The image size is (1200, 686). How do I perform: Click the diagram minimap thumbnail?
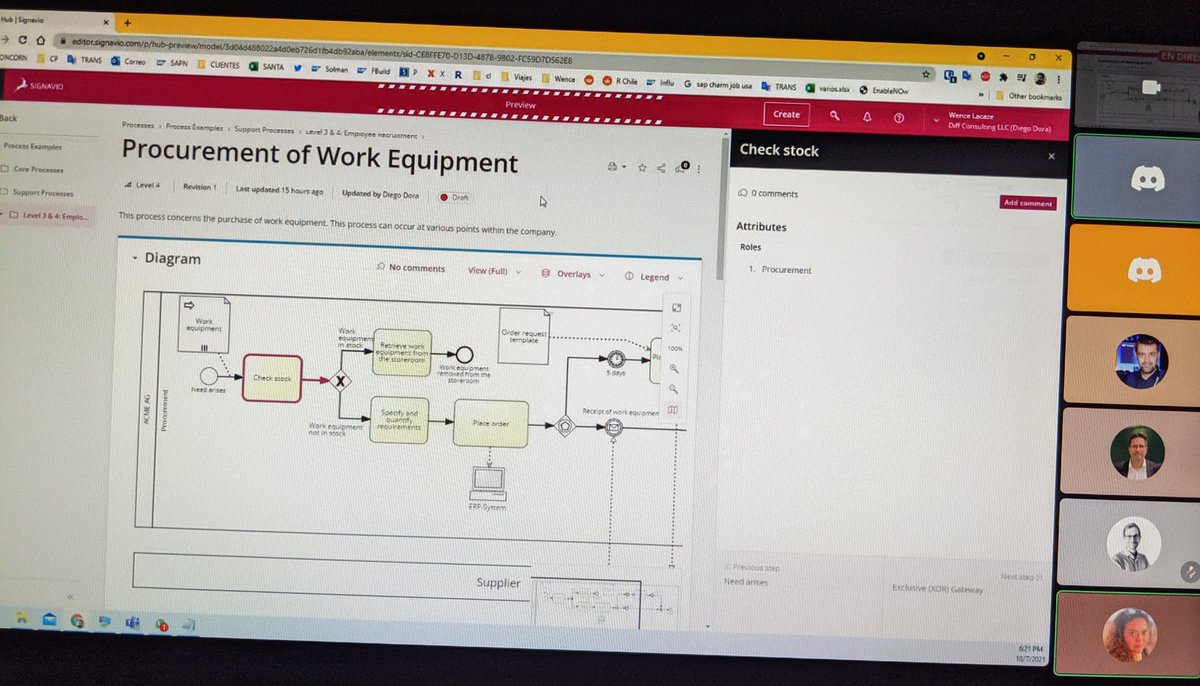607,603
